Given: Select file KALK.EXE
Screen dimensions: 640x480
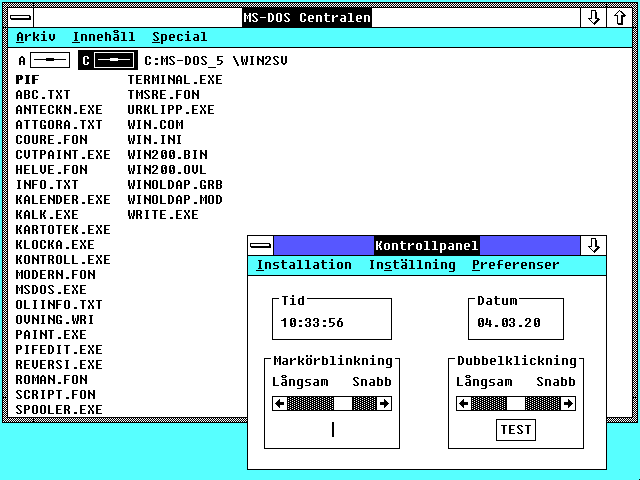Looking at the screenshot, I should point(47,215).
